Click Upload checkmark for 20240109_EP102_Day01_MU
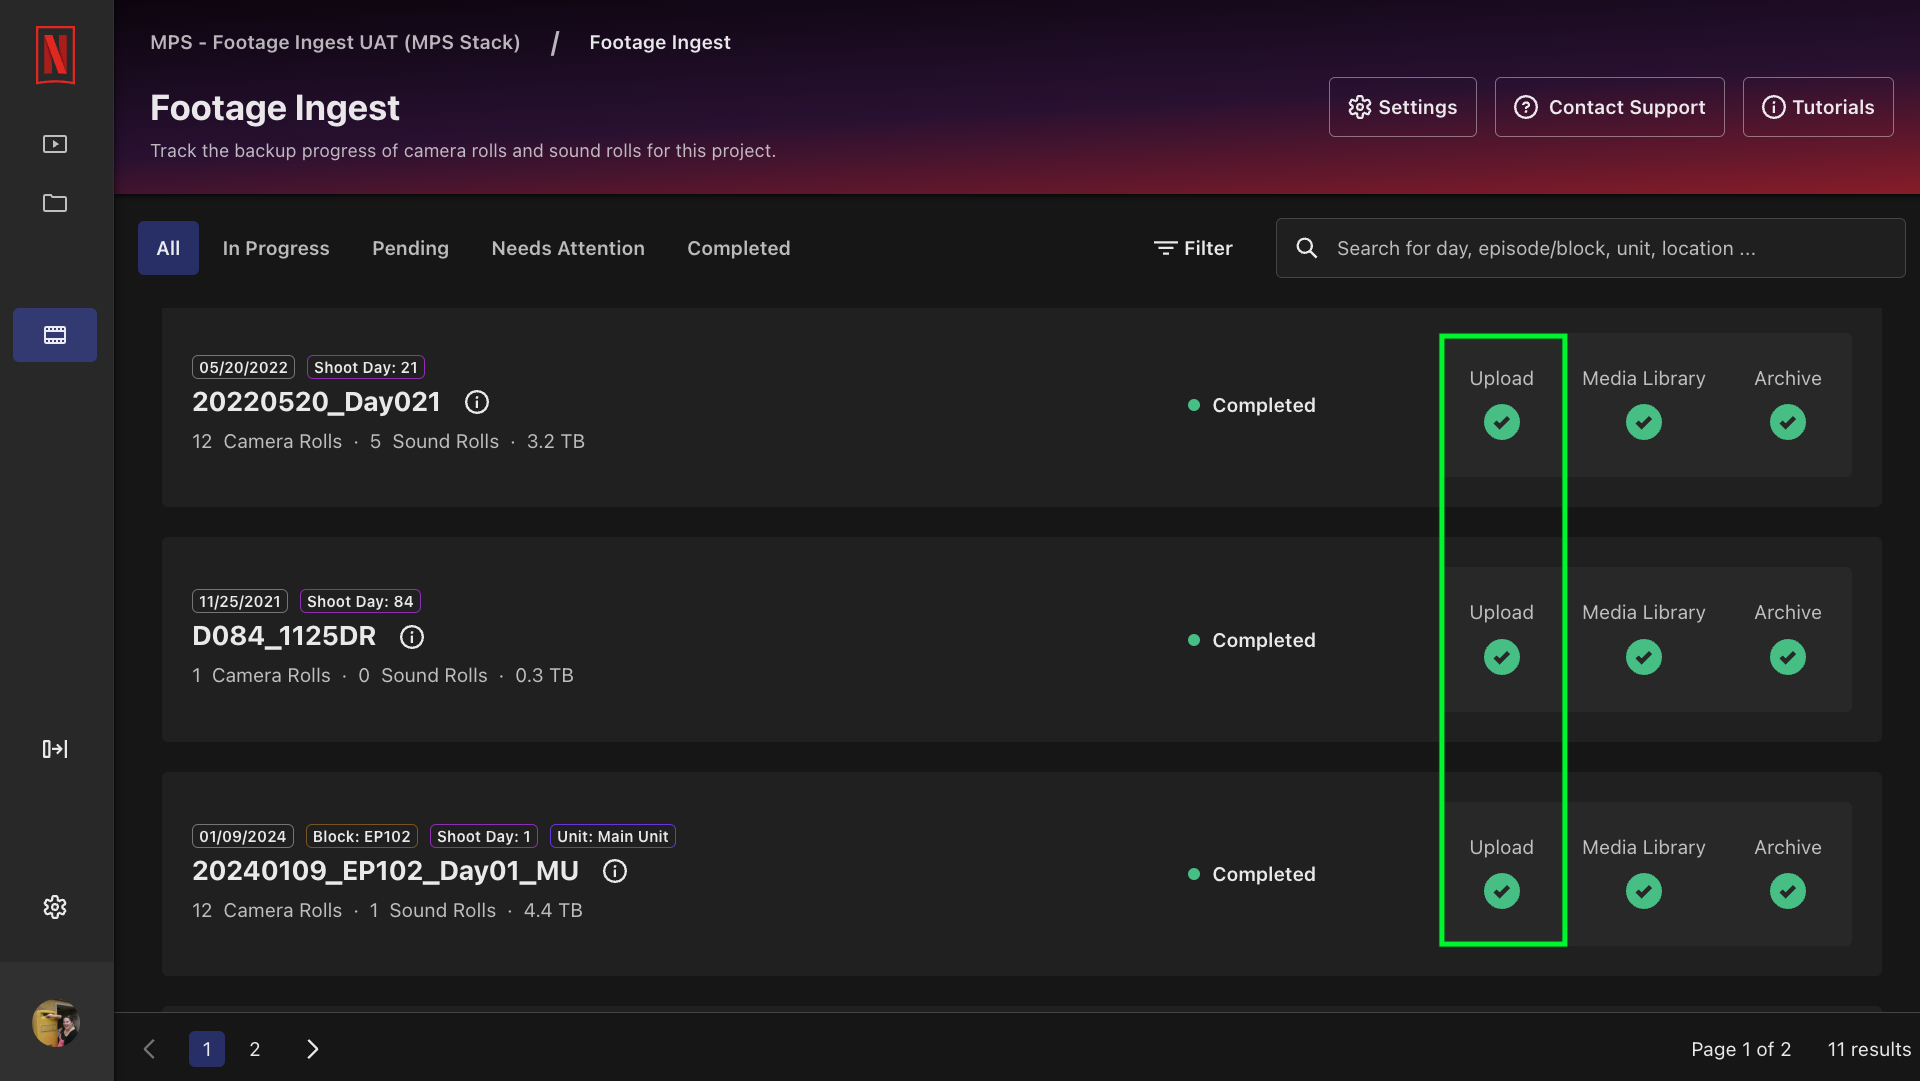Image resolution: width=1920 pixels, height=1081 pixels. click(1502, 891)
